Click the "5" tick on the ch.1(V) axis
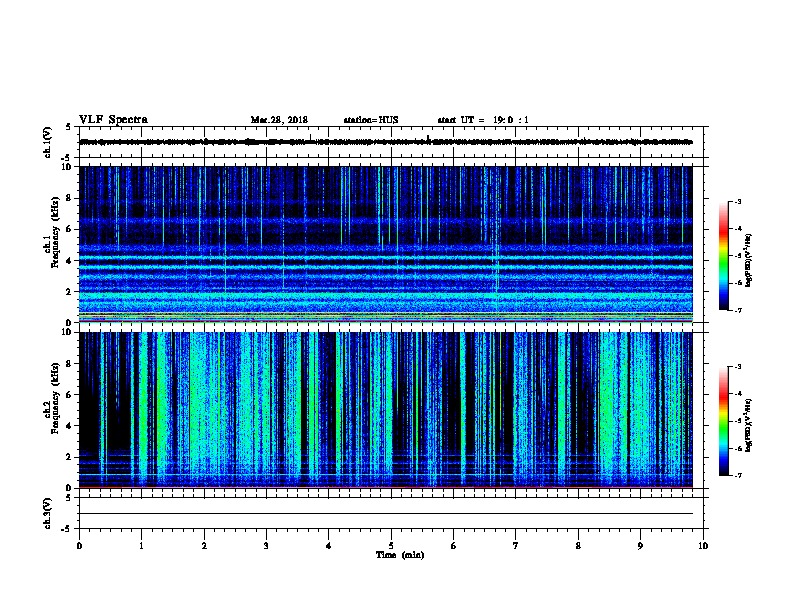792x612 pixels. (68, 127)
